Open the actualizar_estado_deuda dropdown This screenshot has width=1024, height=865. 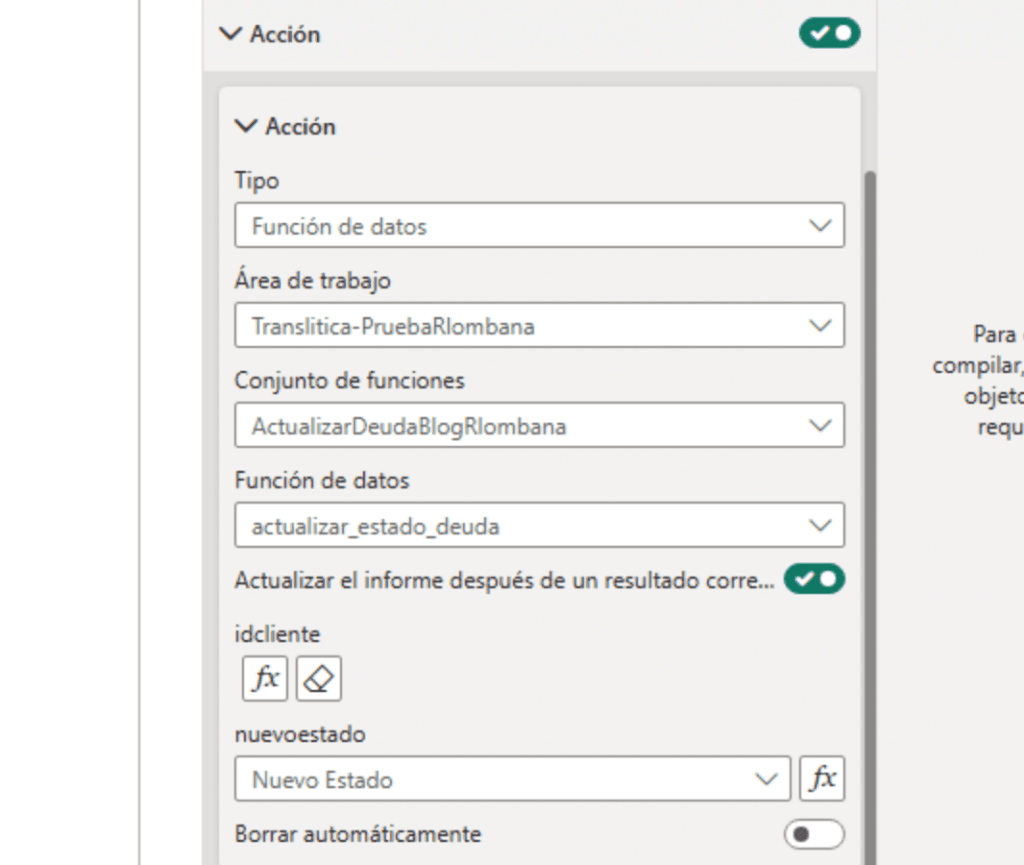539,526
